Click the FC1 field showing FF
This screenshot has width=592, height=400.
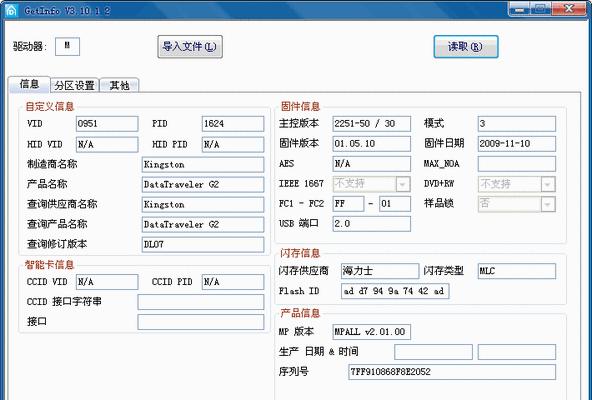pyautogui.click(x=348, y=204)
